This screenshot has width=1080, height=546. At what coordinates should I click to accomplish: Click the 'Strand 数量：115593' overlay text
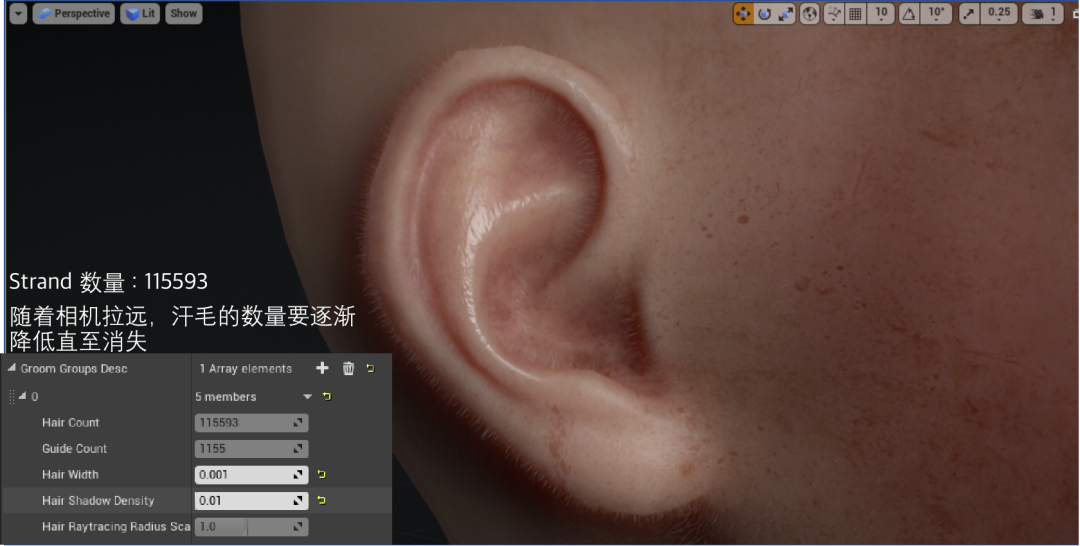[x=108, y=282]
